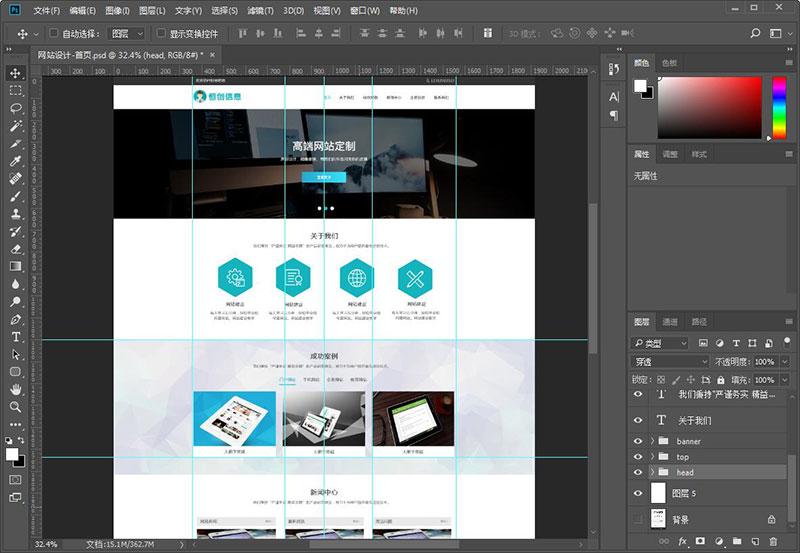Viewport: 800px width, 553px height.
Task: Open the blend mode 穿透 dropdown
Action: 670,362
